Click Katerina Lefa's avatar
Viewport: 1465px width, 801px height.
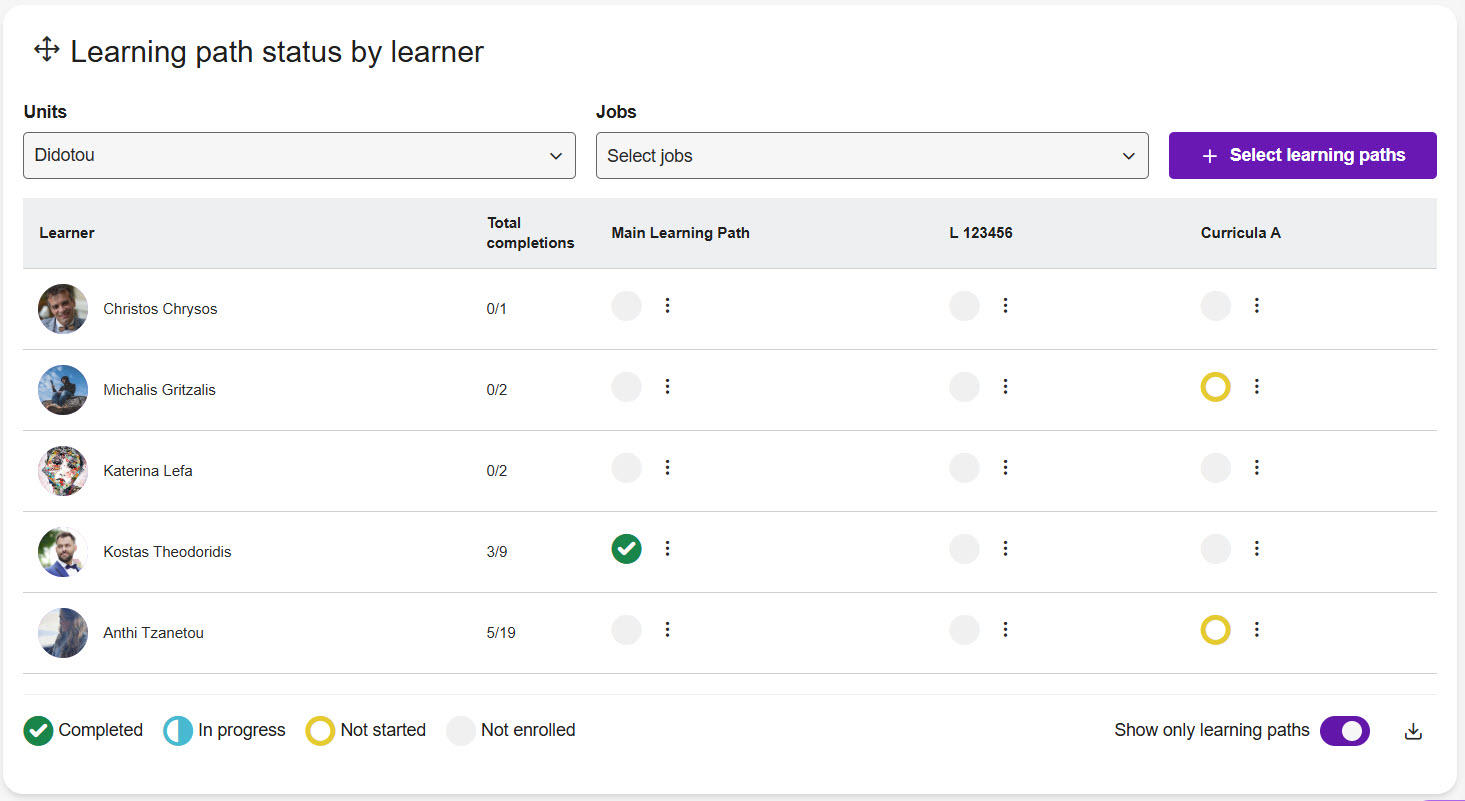(63, 471)
